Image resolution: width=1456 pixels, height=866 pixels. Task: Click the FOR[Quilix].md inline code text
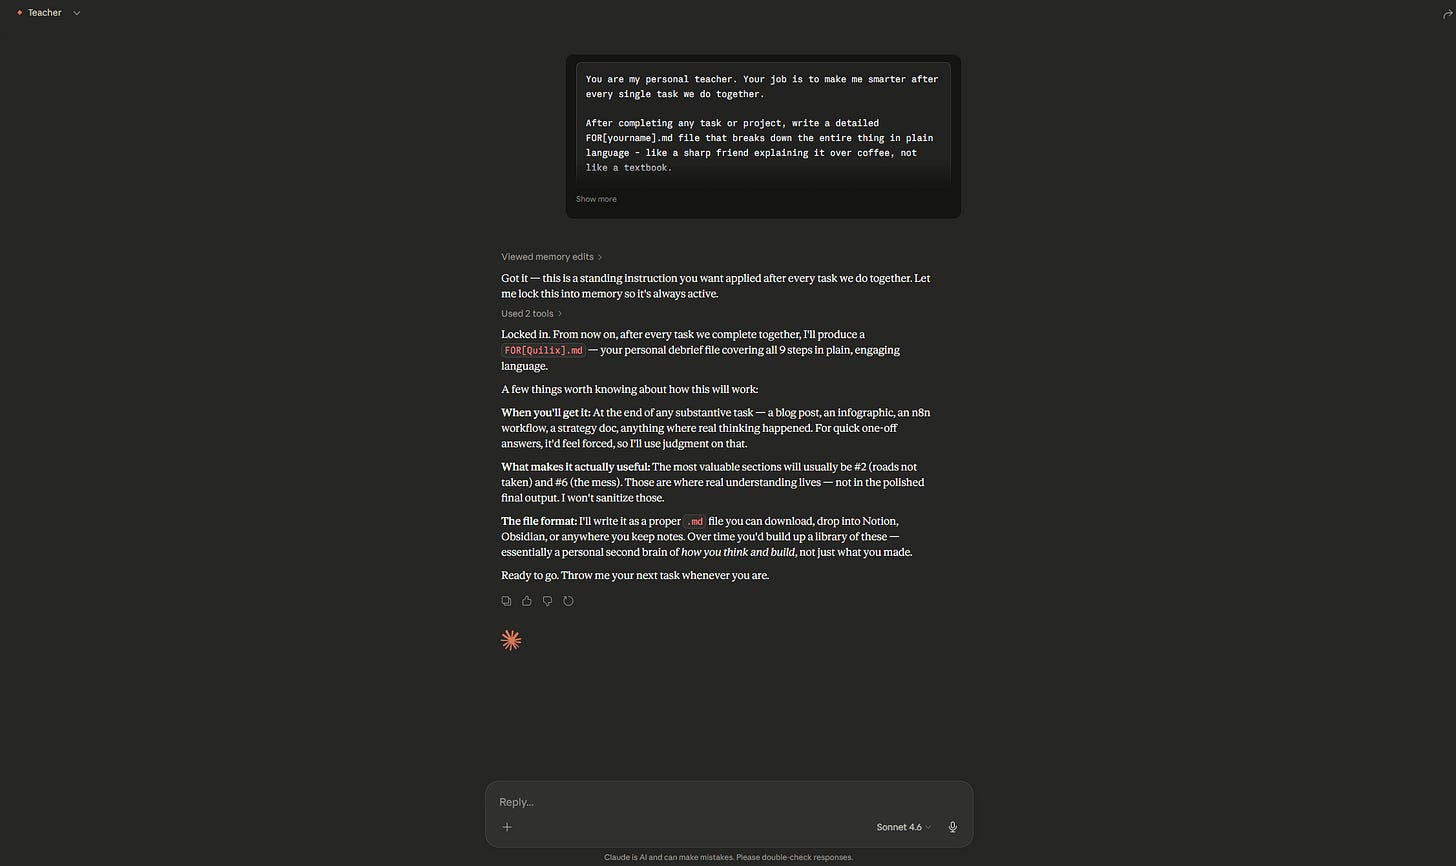(x=543, y=351)
